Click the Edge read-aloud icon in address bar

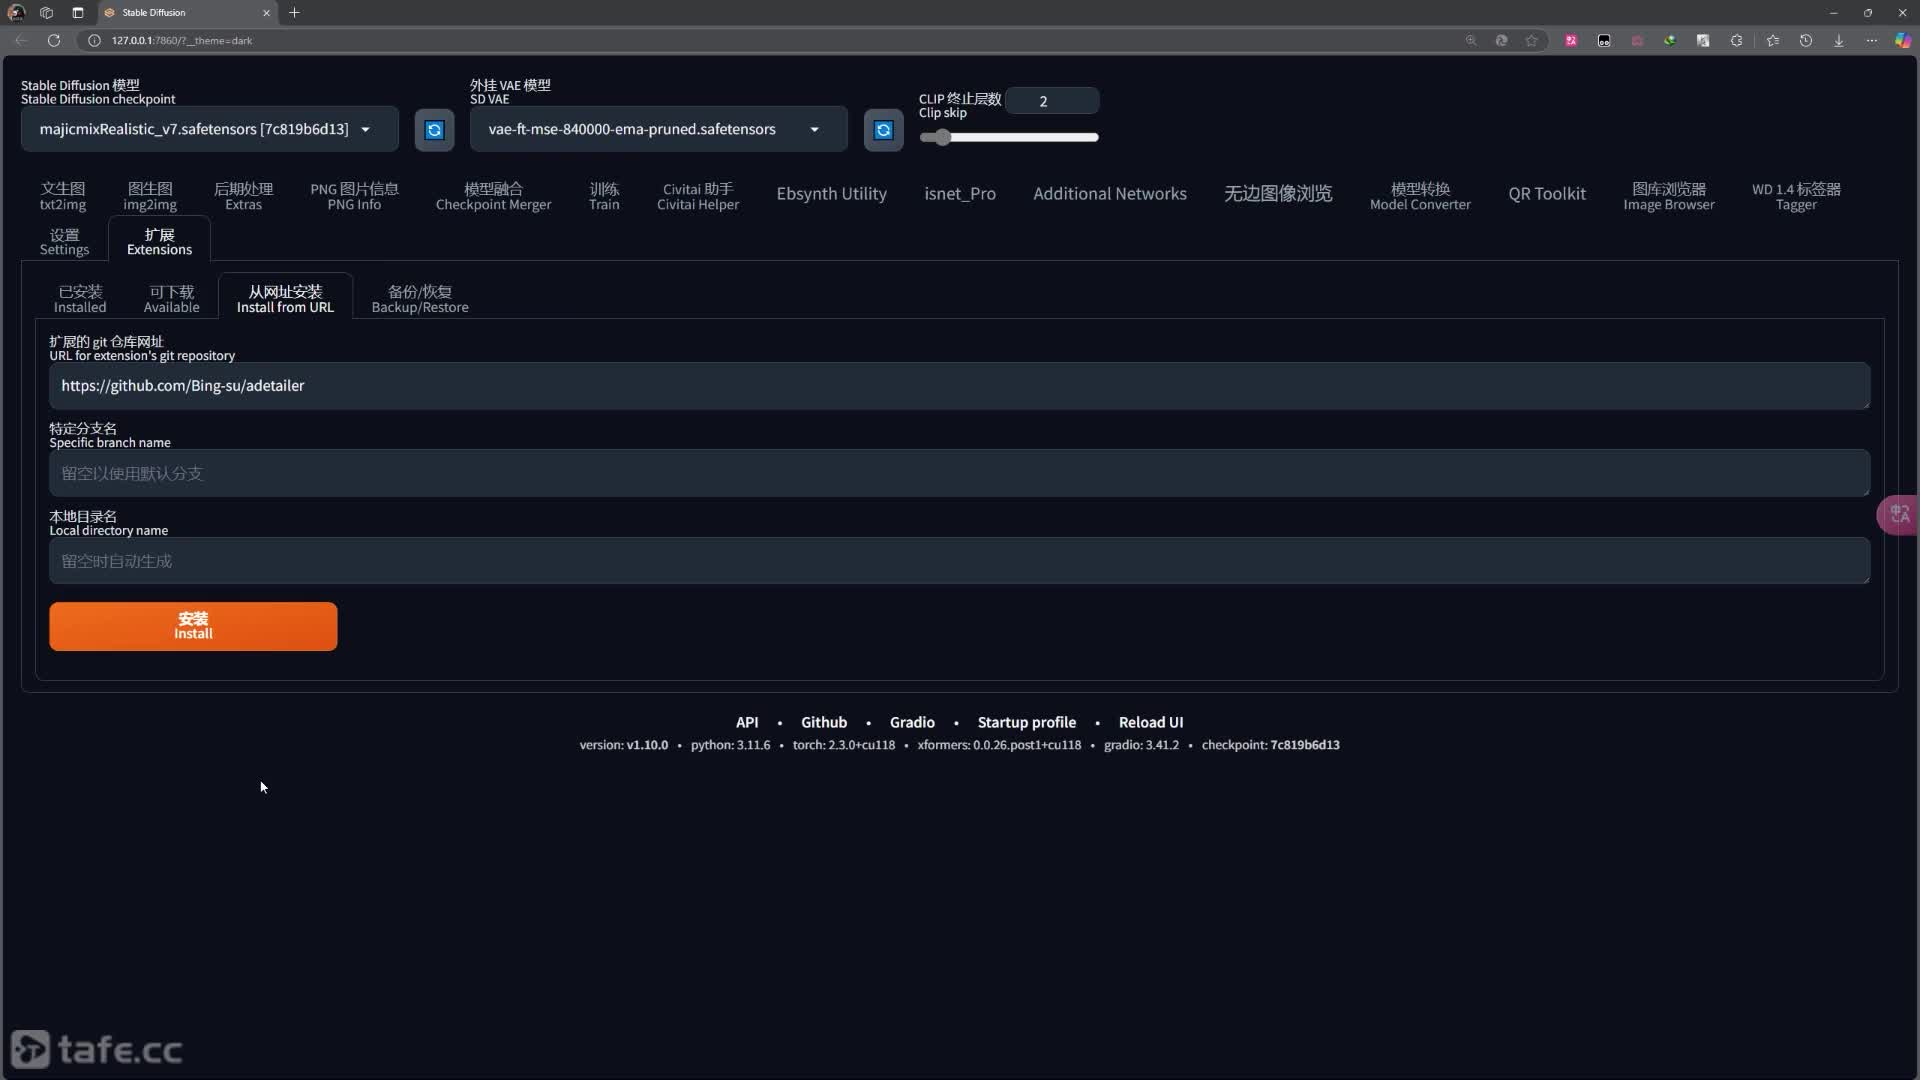pos(1501,41)
